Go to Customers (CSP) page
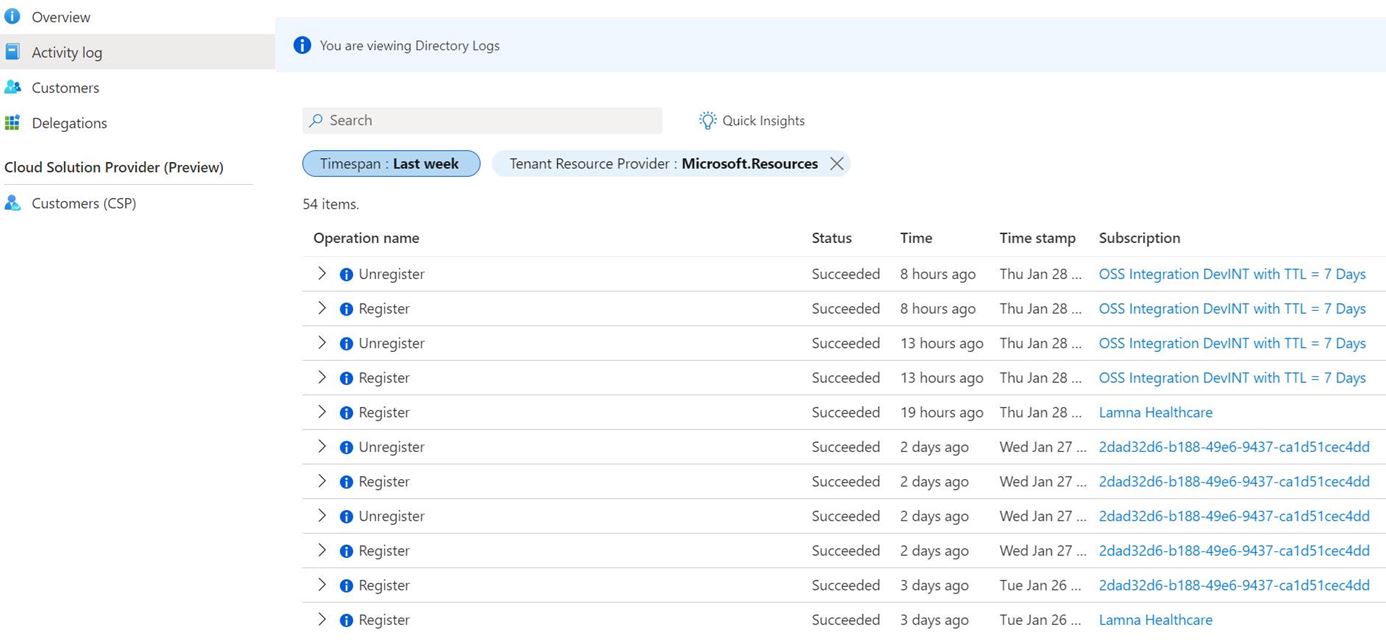Image resolution: width=1386 pixels, height=644 pixels. click(84, 203)
